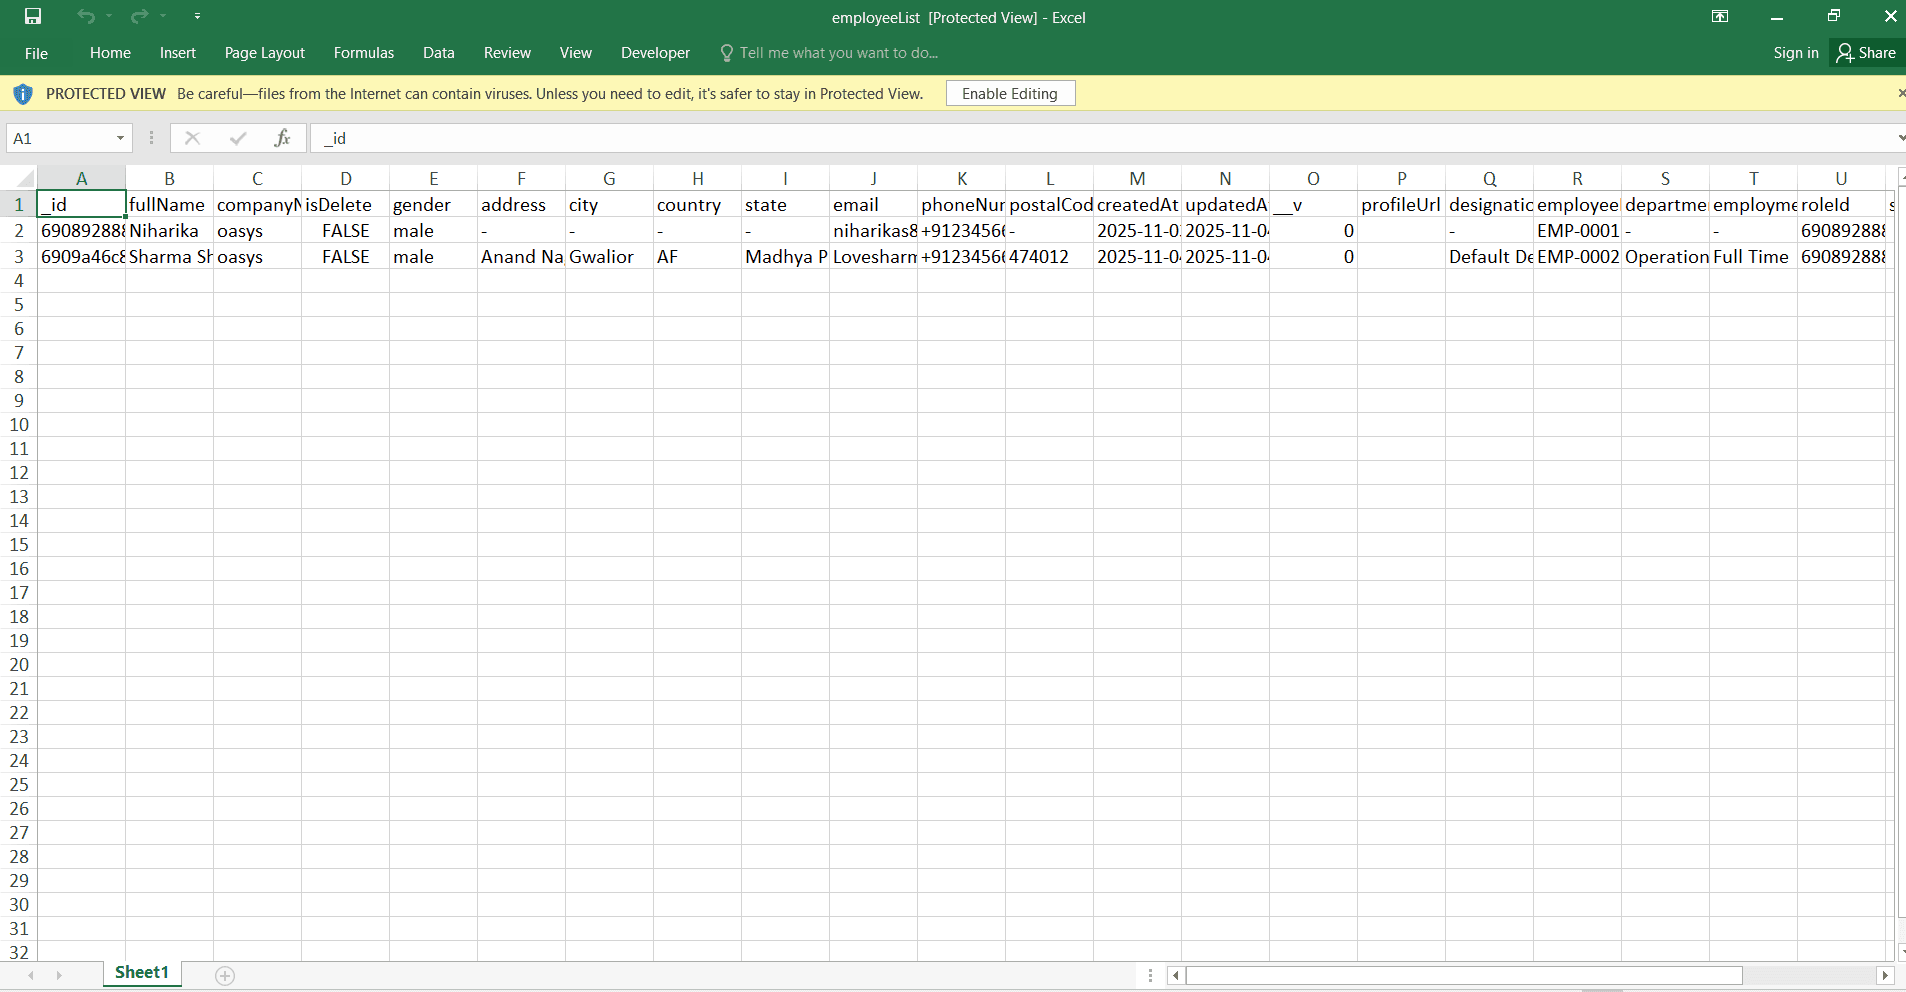1906x992 pixels.
Task: Open the Name Box dropdown arrow
Action: [x=118, y=137]
